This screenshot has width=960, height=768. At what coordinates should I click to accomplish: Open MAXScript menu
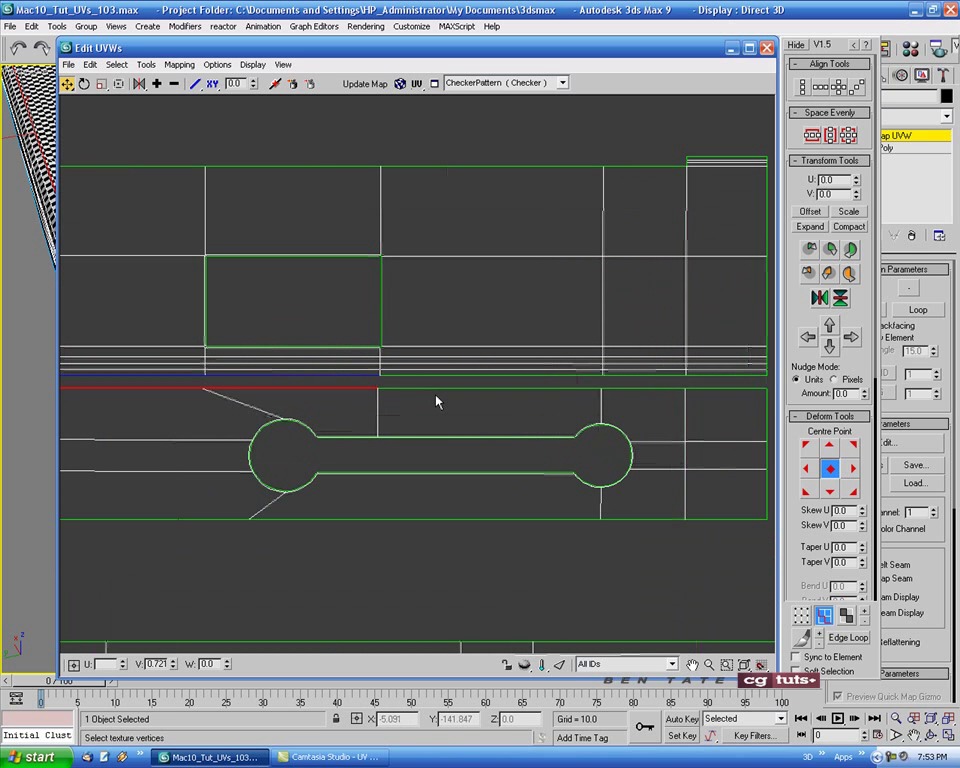457,26
